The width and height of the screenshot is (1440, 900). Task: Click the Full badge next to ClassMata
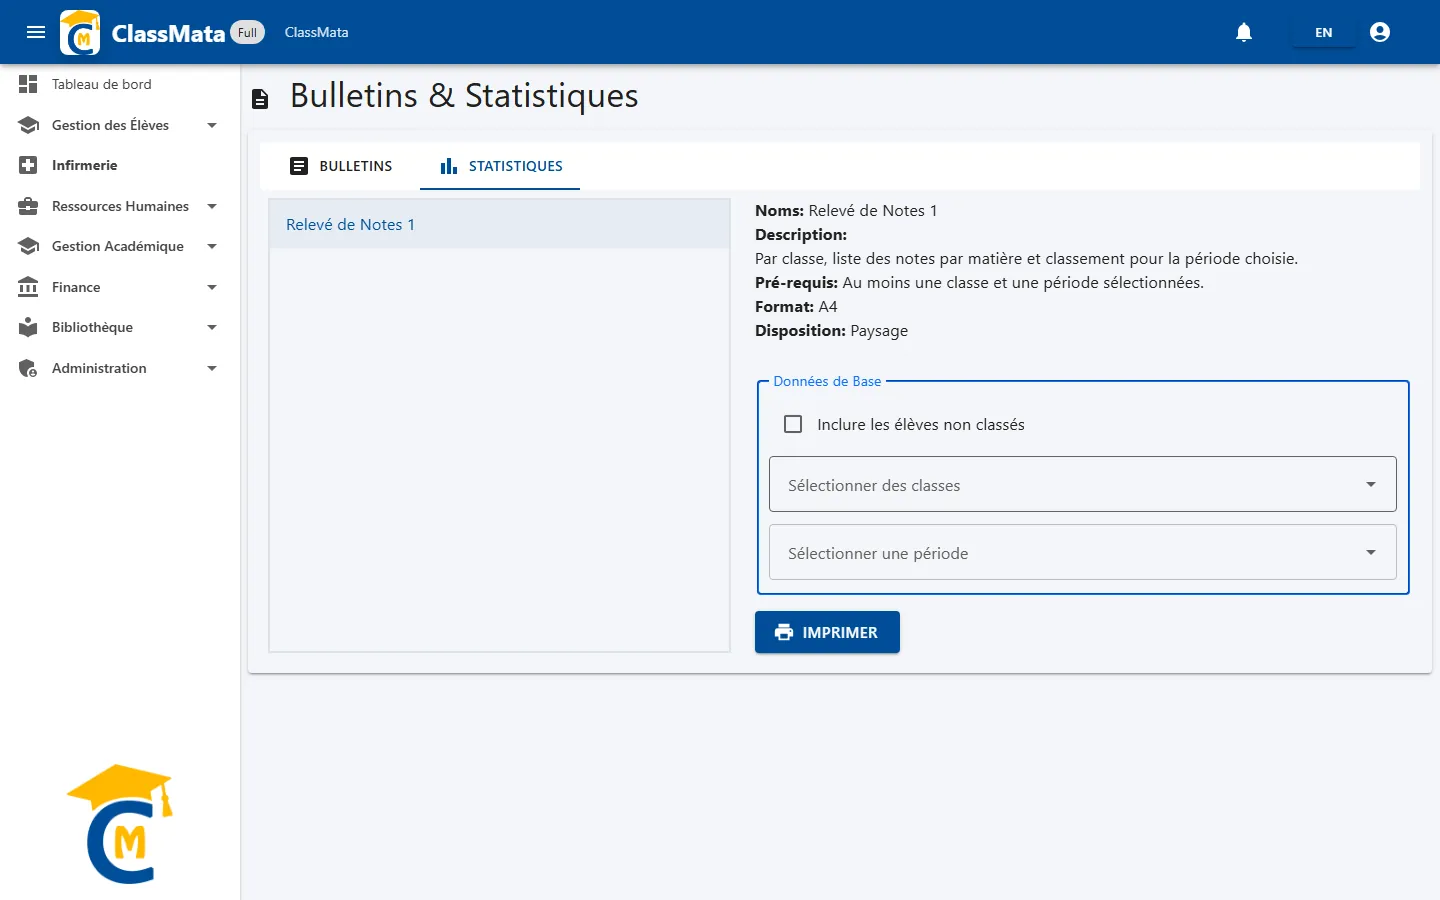pos(248,32)
